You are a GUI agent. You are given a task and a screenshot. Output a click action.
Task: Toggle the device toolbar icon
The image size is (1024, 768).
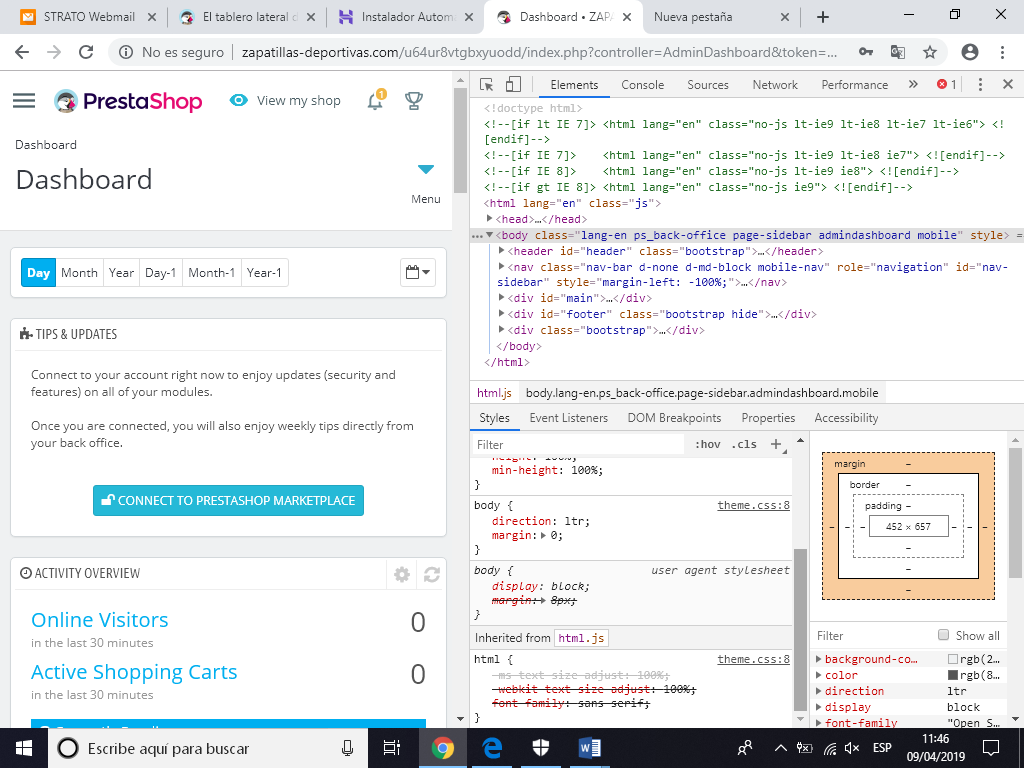(513, 85)
